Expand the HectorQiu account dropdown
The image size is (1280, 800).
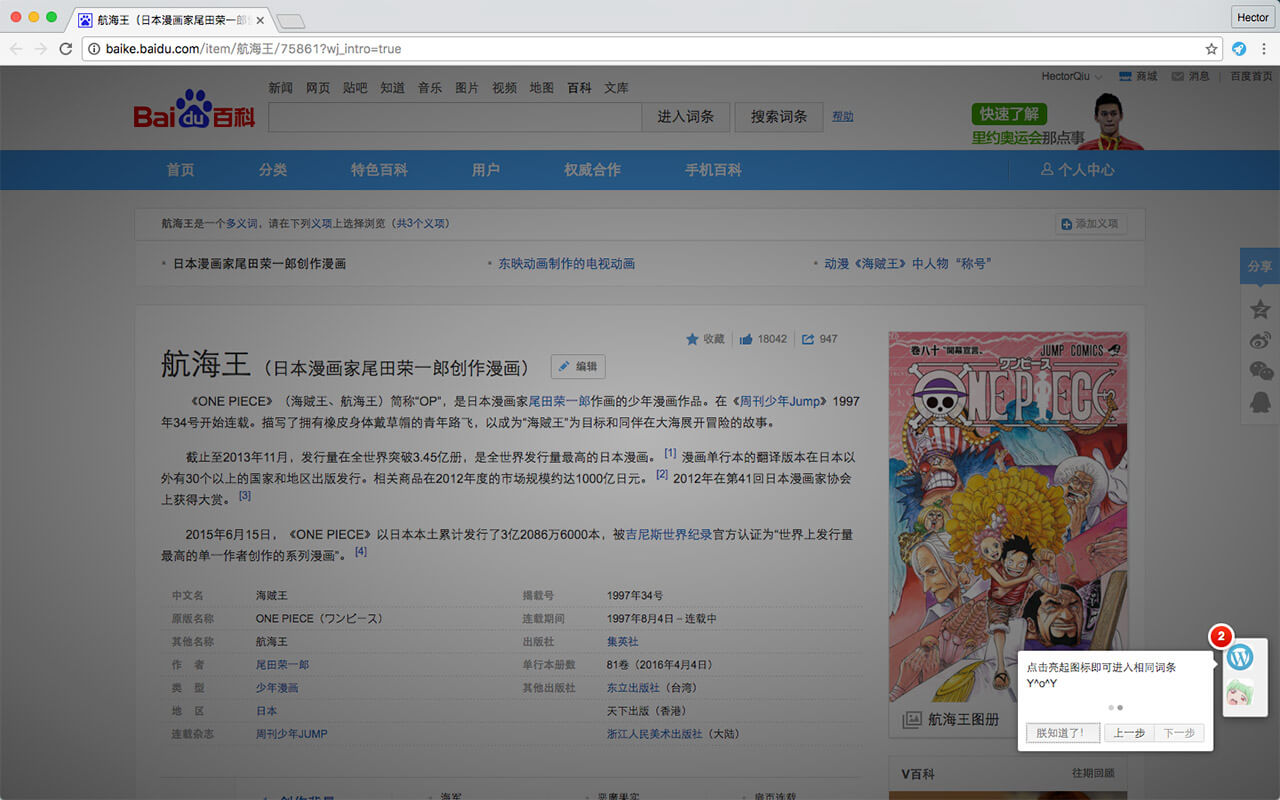[x=1098, y=77]
